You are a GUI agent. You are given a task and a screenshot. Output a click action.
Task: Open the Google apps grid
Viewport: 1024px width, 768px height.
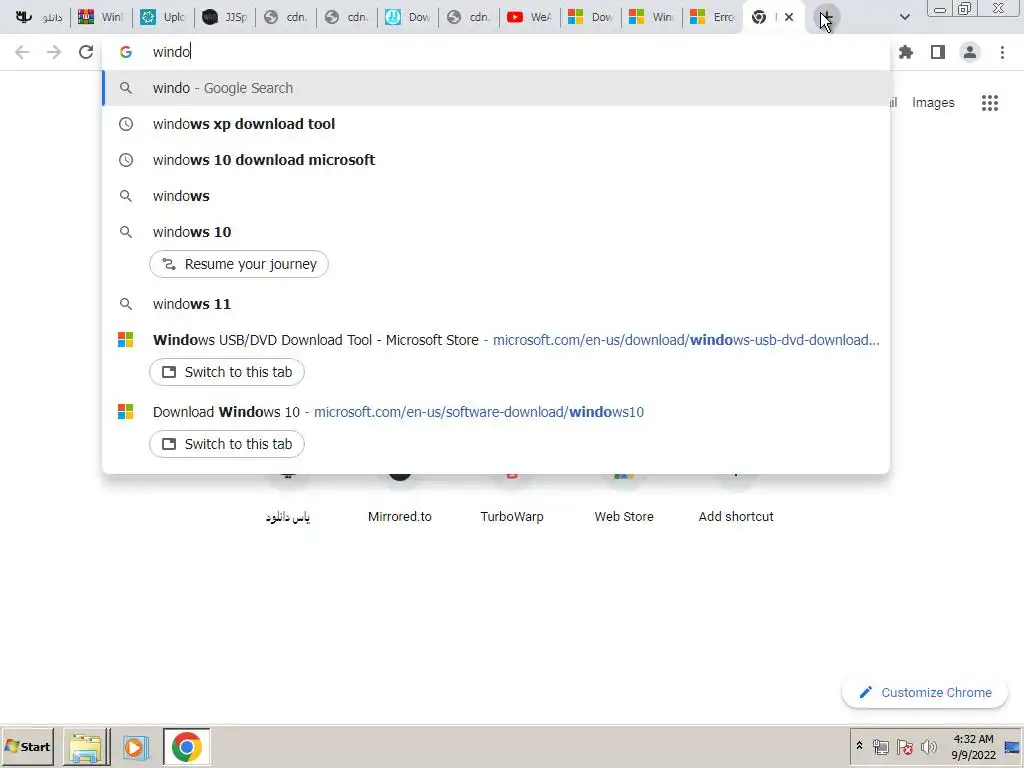pyautogui.click(x=990, y=103)
